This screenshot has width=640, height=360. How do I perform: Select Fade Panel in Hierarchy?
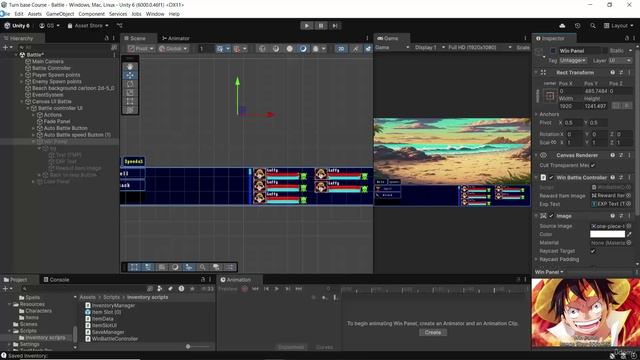57,122
